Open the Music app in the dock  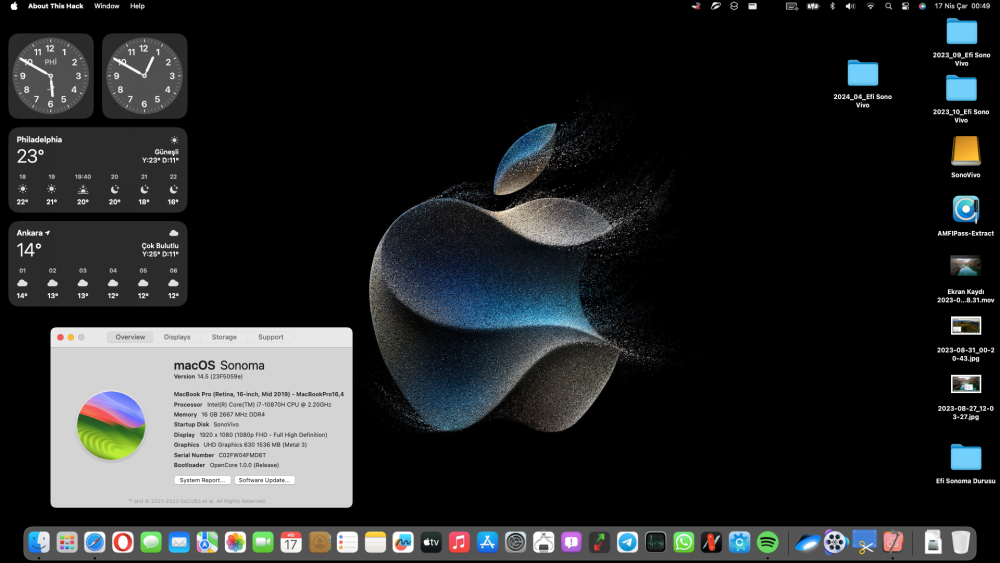[459, 543]
